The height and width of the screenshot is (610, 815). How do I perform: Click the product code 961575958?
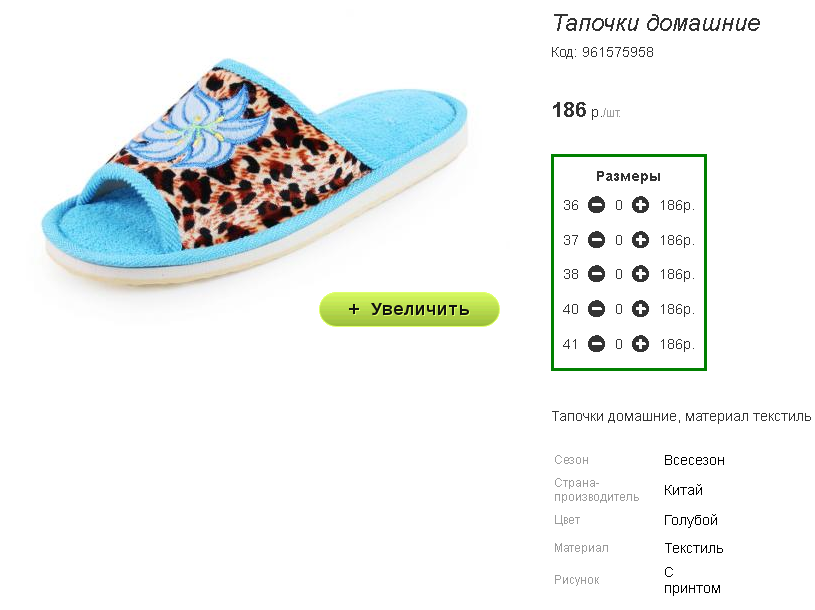(617, 52)
